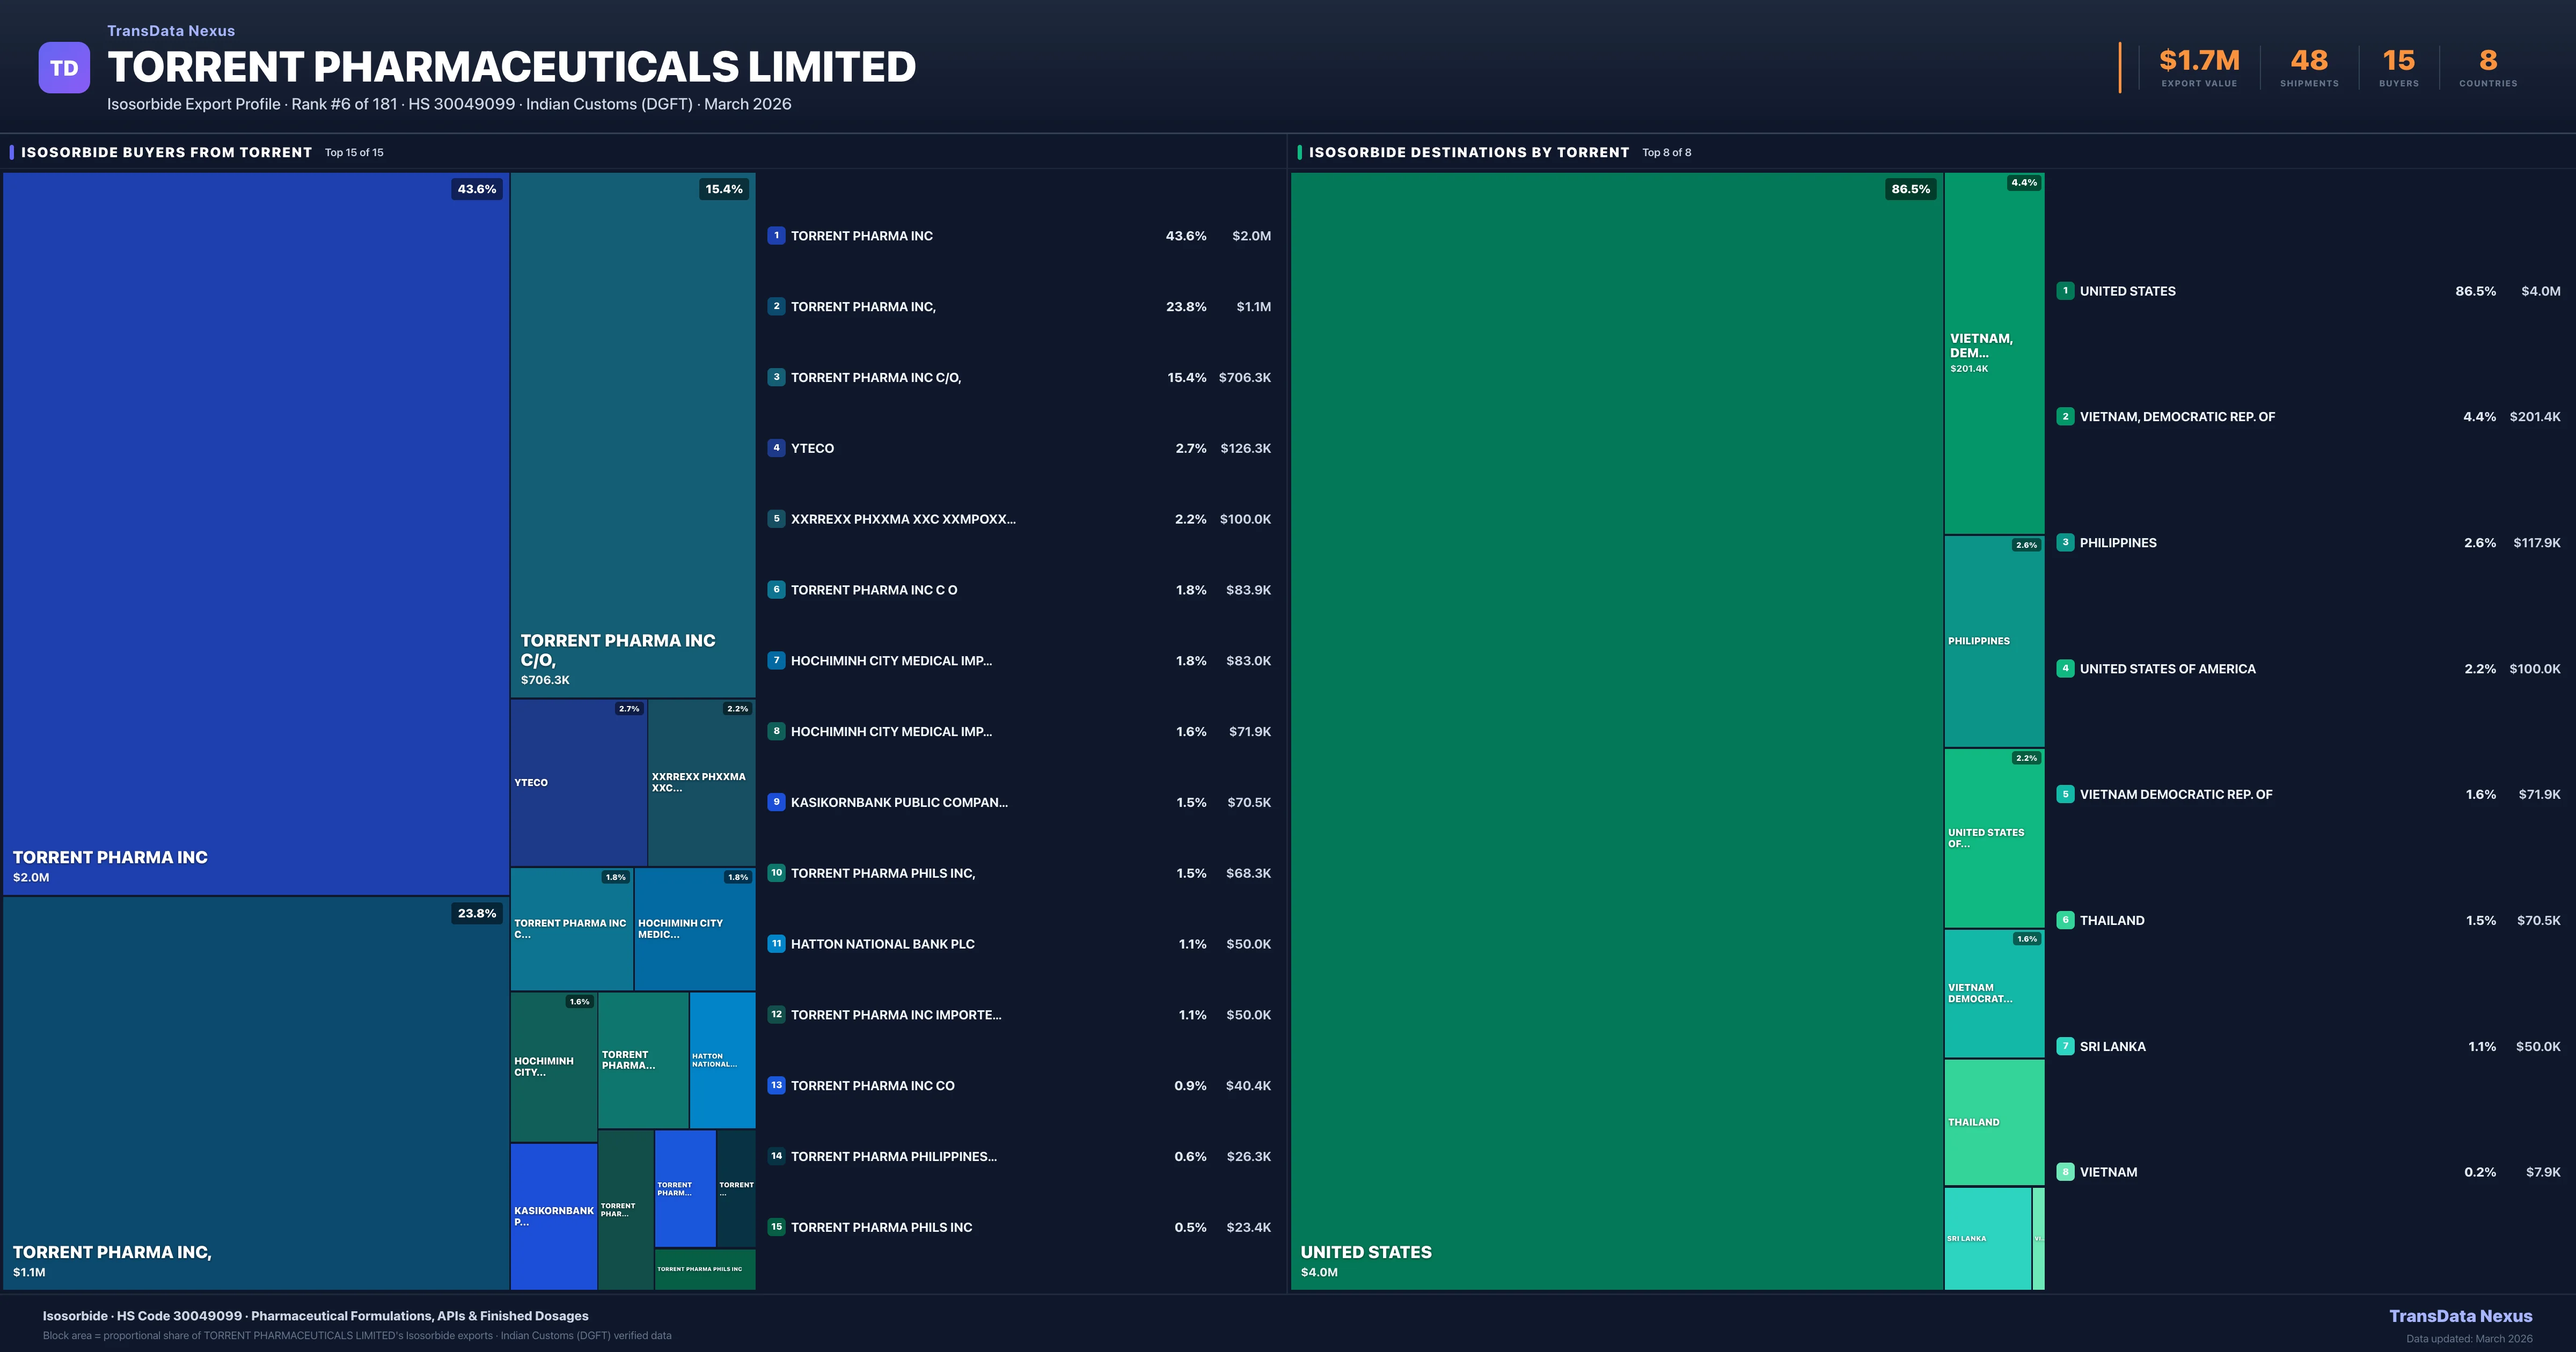
Task: Click rank badge 1 beside UNITED STATES destination
Action: pyautogui.click(x=2065, y=291)
